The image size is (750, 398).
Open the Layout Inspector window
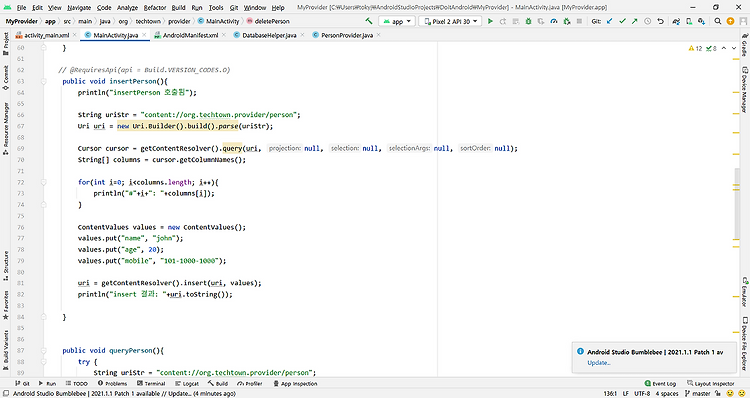click(710, 384)
